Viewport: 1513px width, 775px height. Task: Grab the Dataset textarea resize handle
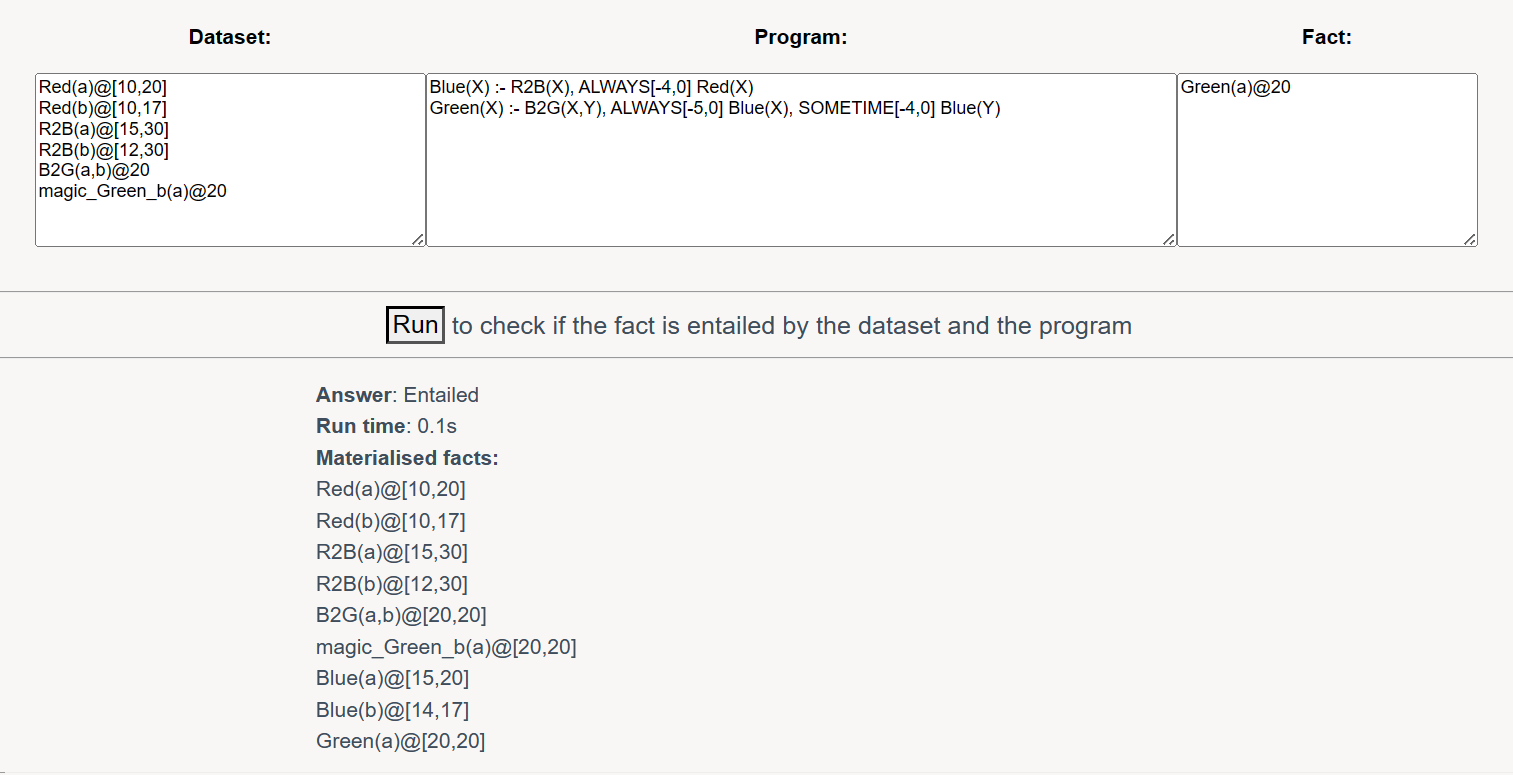click(x=418, y=239)
